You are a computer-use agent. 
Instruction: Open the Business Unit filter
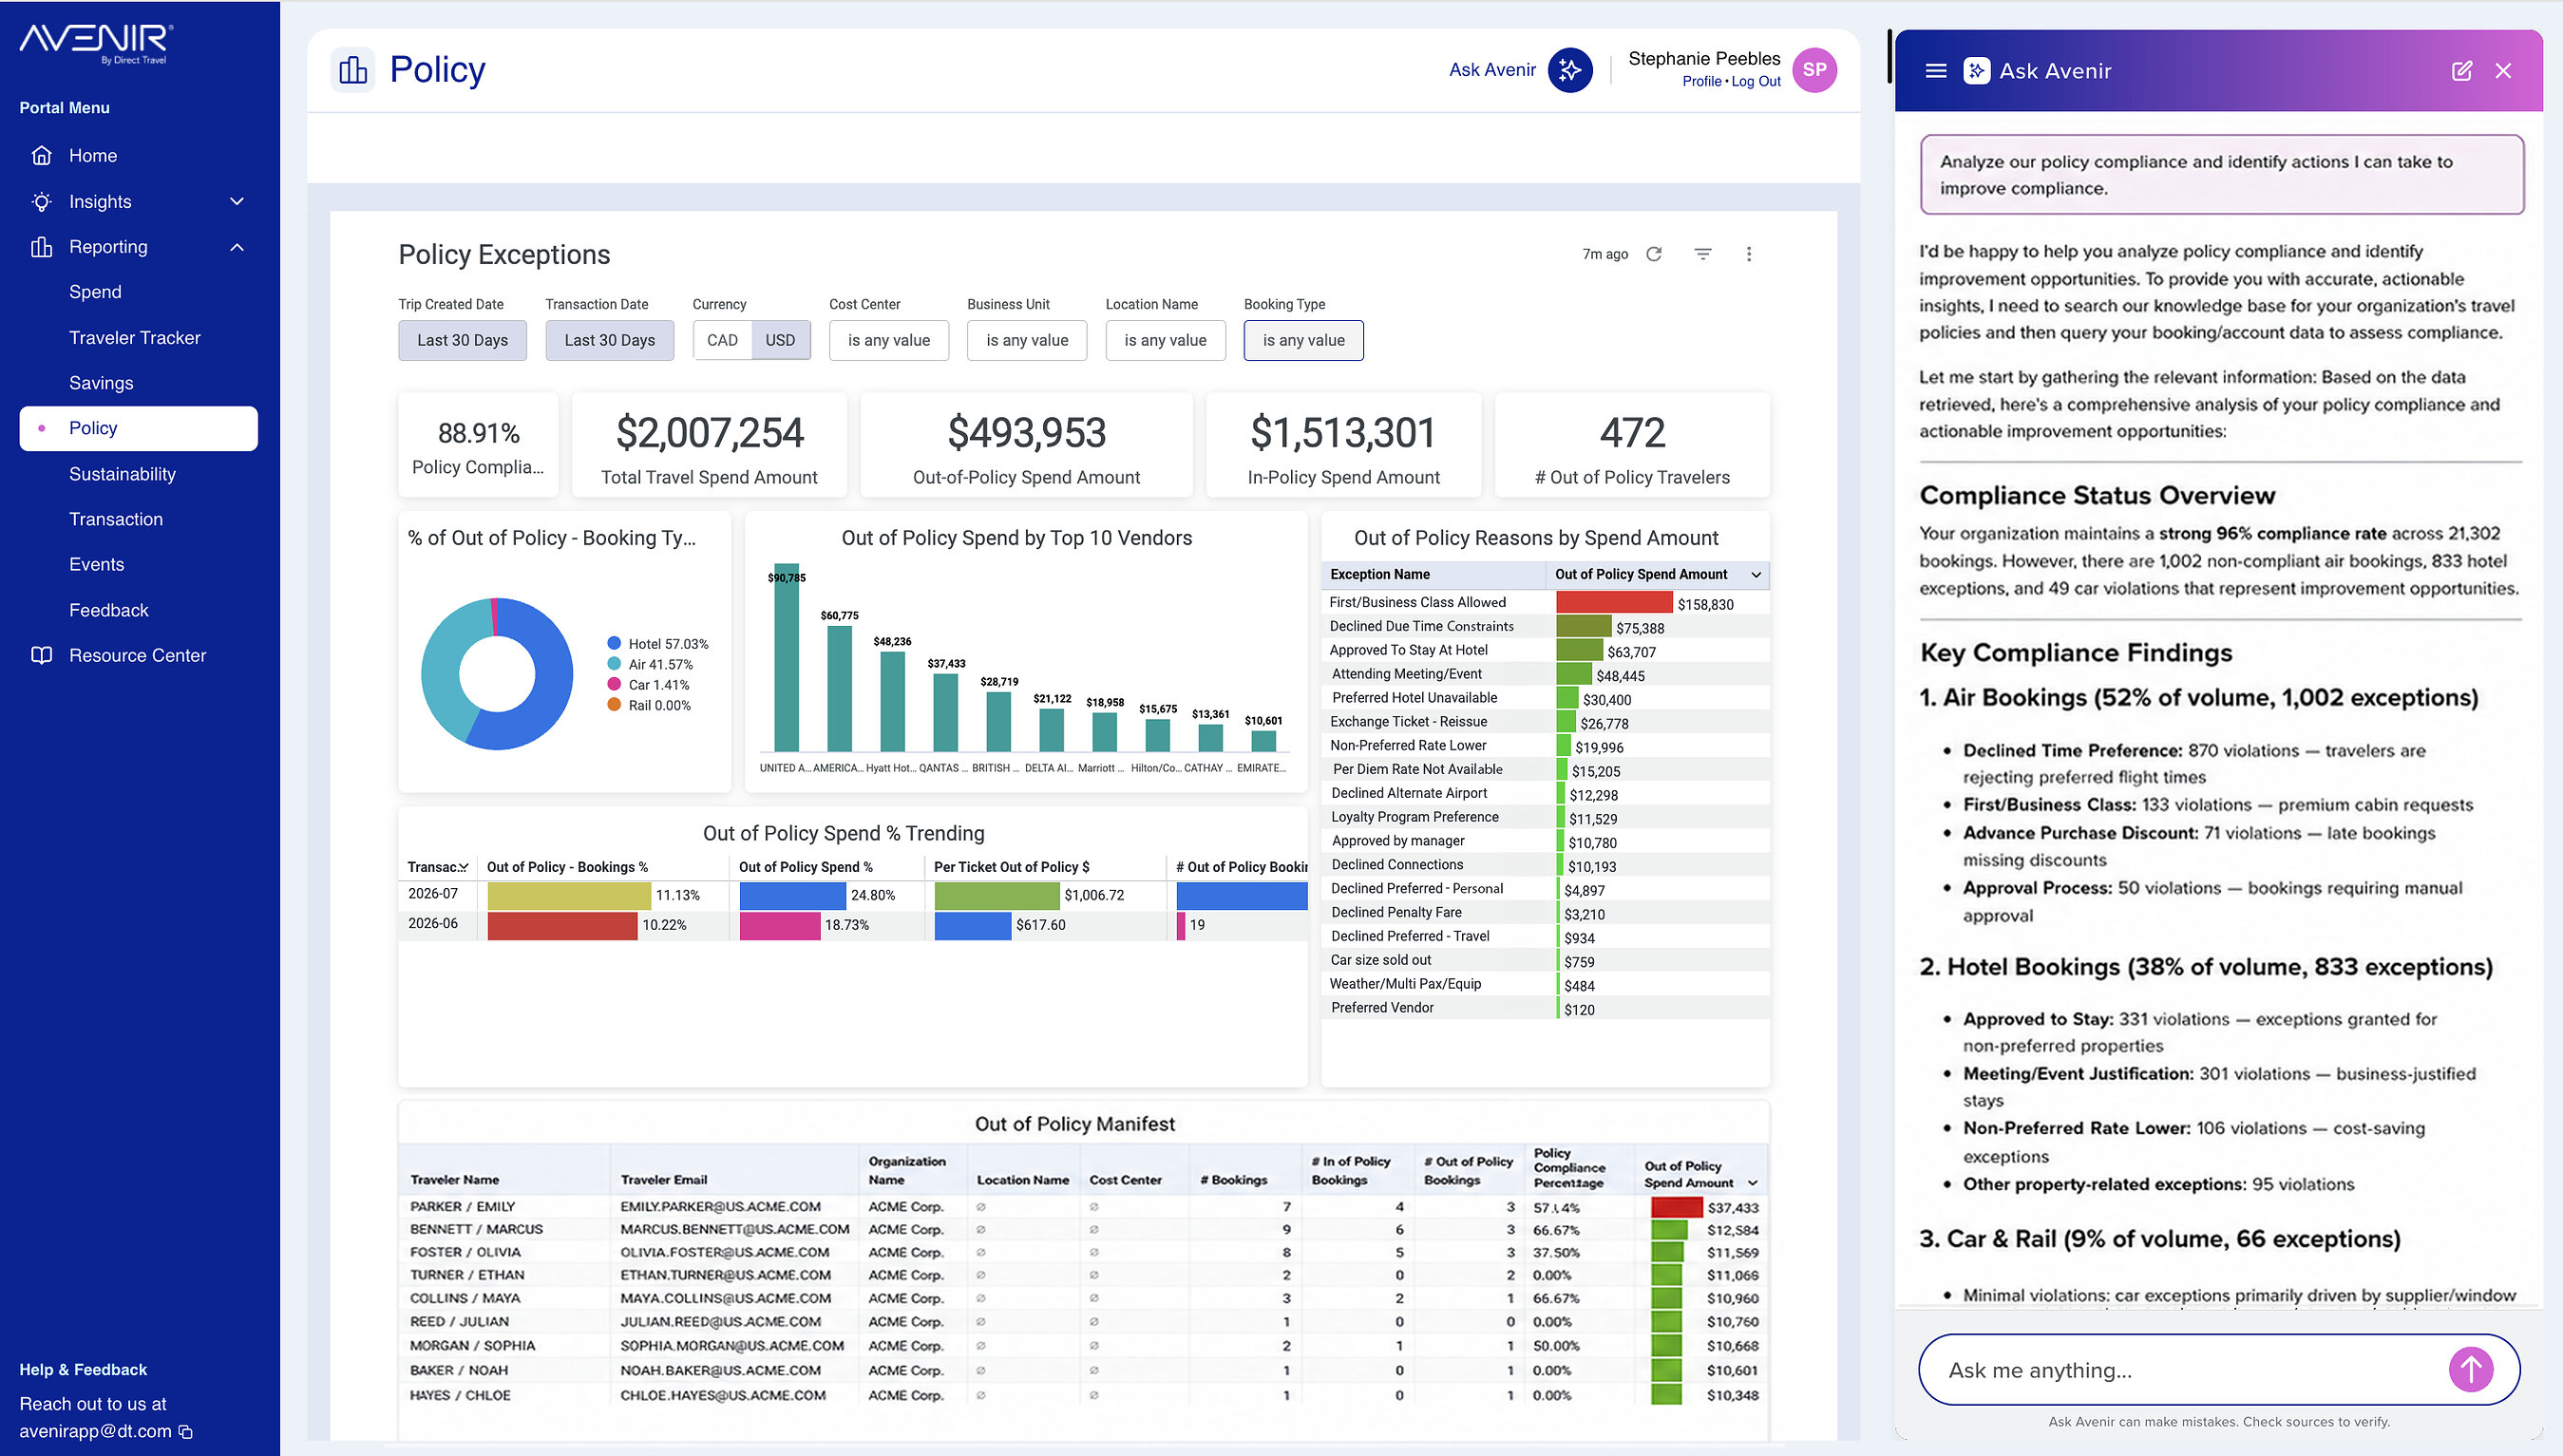(1027, 340)
